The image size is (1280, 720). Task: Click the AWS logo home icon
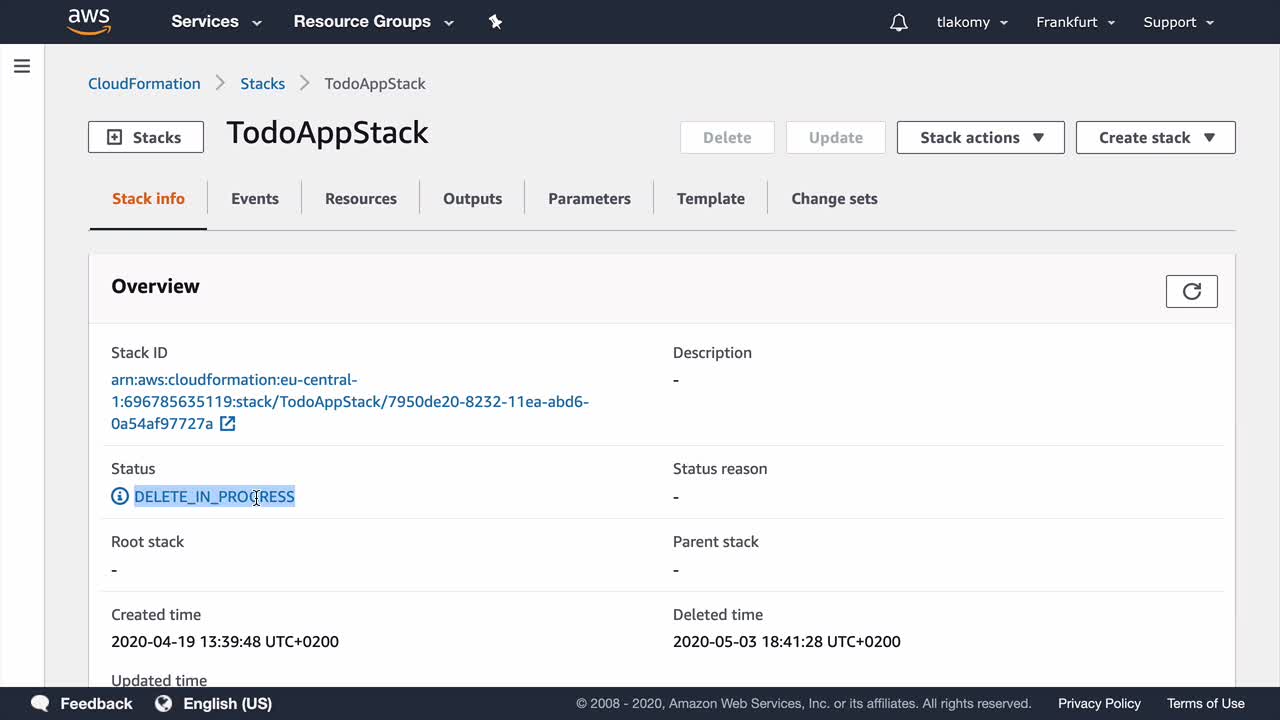click(x=89, y=21)
